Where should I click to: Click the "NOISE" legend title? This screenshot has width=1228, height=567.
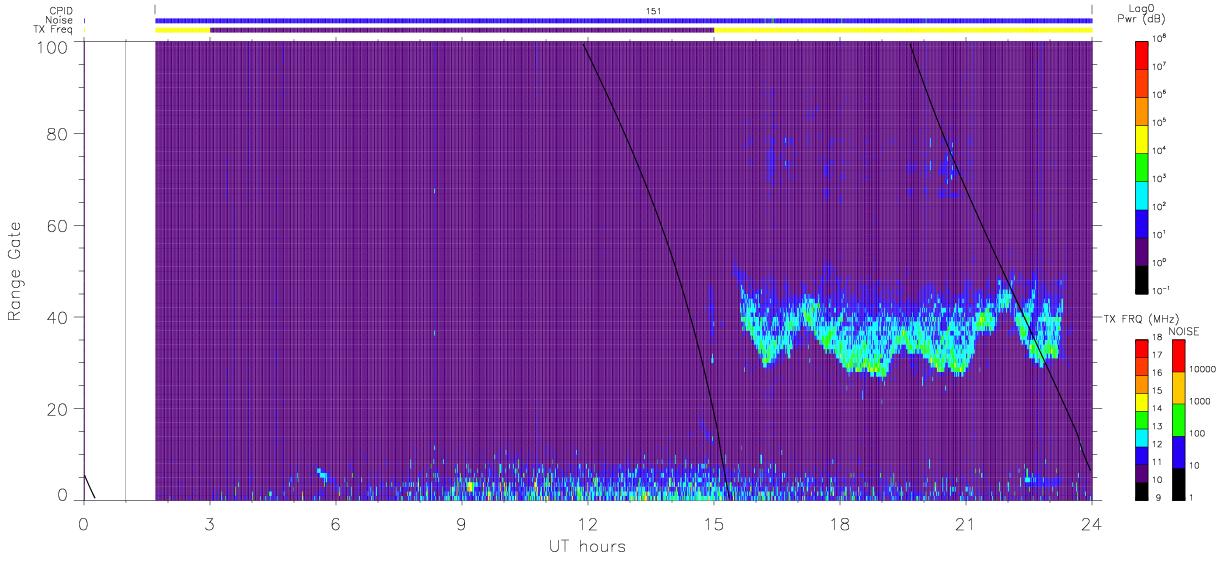1184,331
